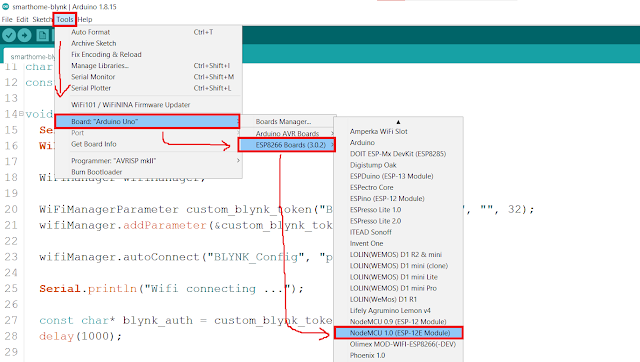This screenshot has width=640, height=362.
Task: Click the Verify checkmark toolbar icon
Action: coord(9,36)
